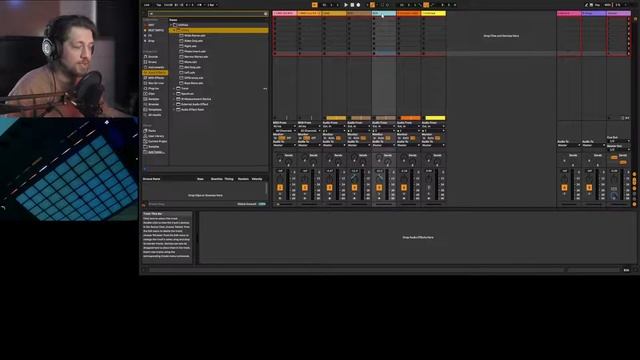Select the pink return track header
Image resolution: width=640 pixels, height=360 pixels.
pyautogui.click(x=569, y=13)
